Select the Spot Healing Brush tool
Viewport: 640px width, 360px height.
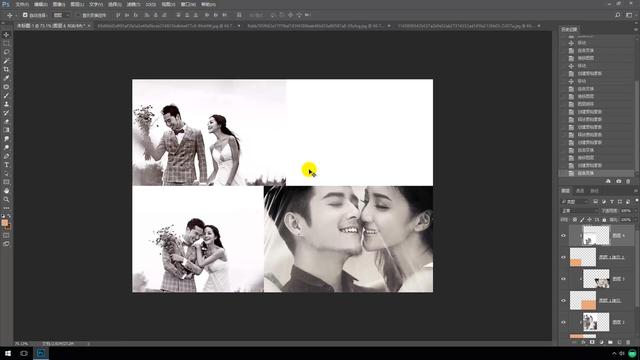tap(6, 87)
